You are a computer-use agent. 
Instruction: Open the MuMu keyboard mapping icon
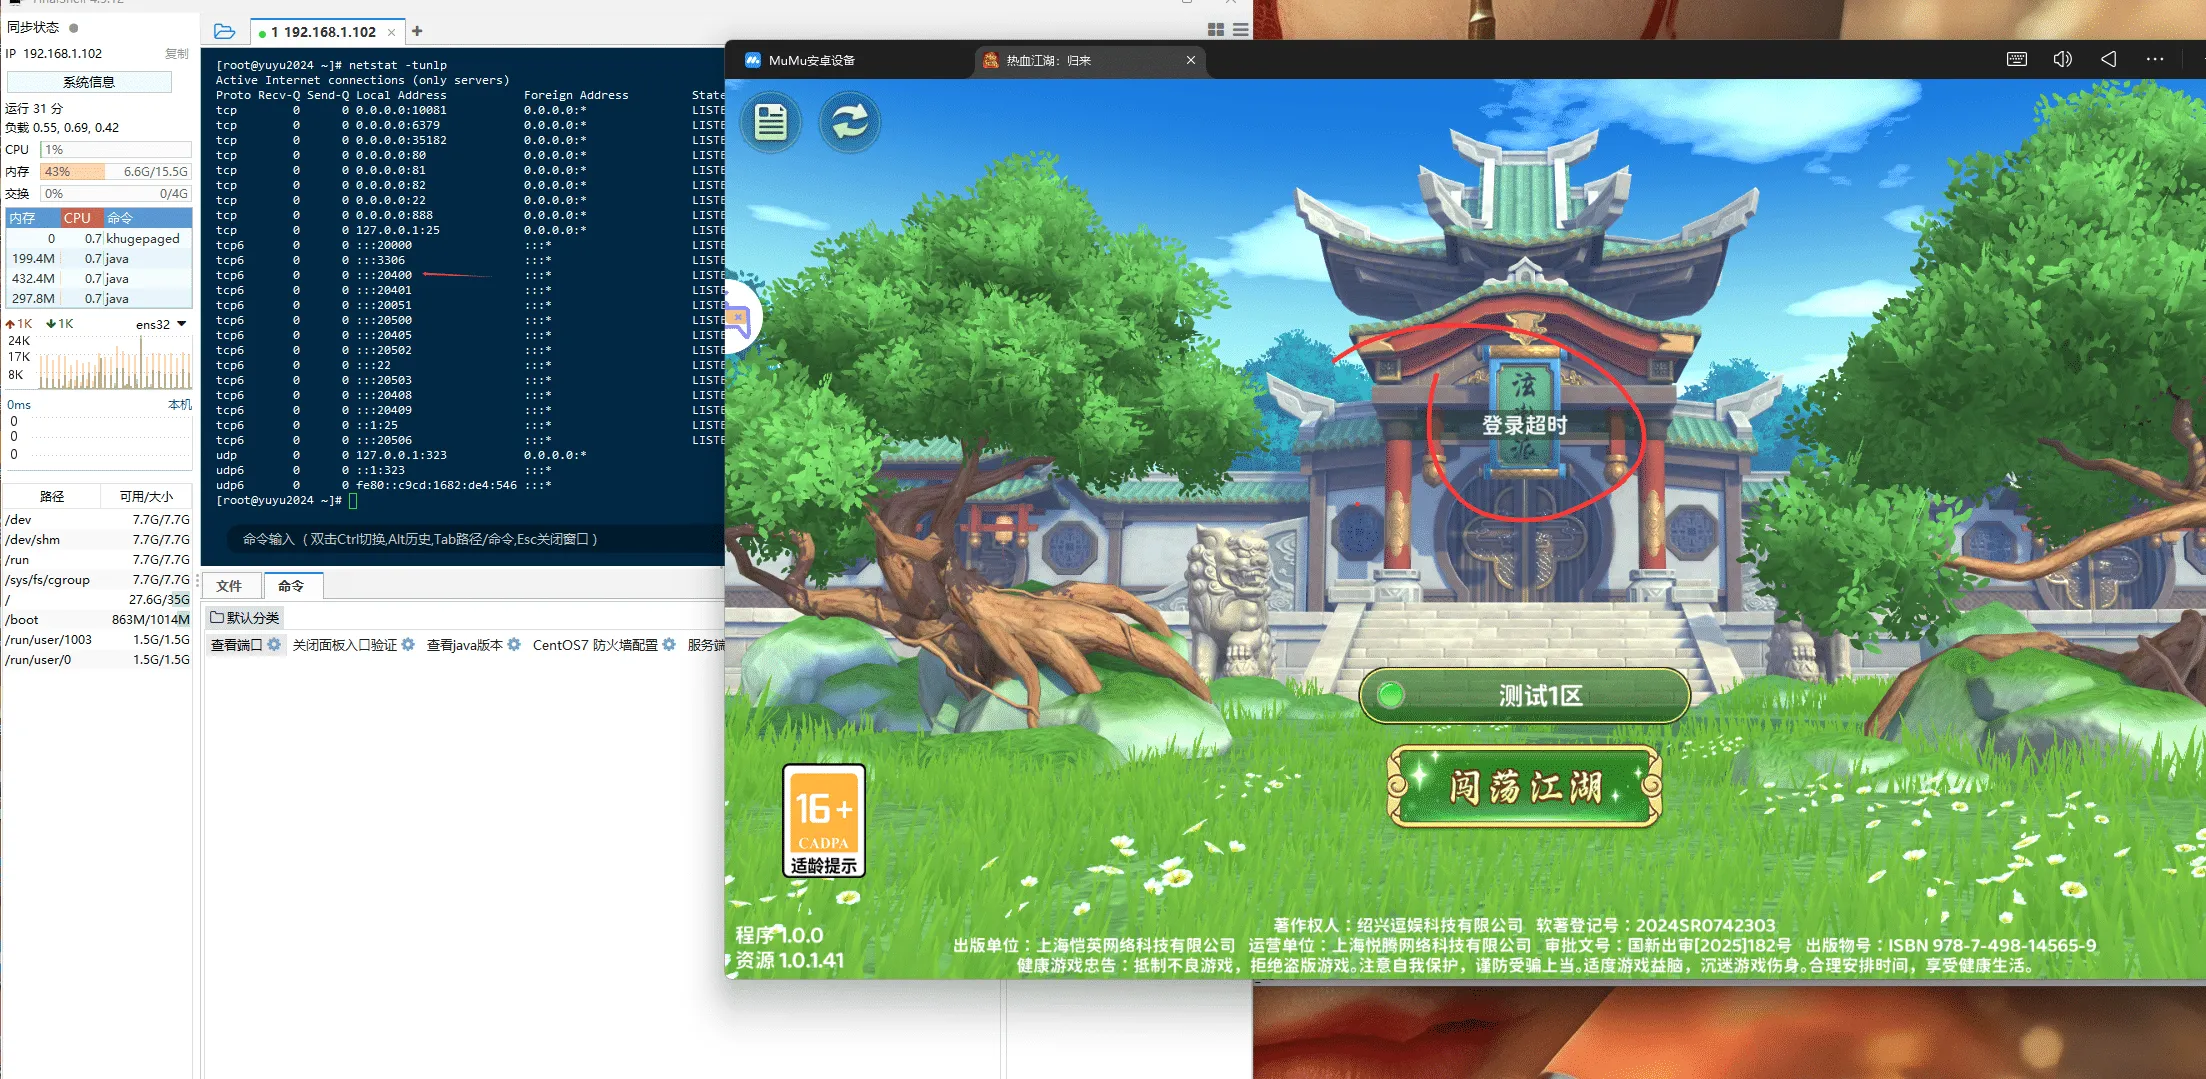(2016, 60)
